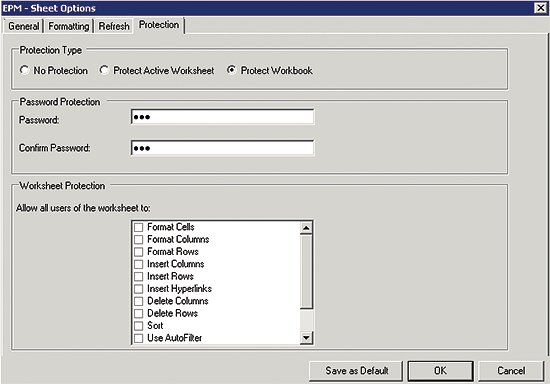Open the General tab
This screenshot has width=550, height=384.
24,26
